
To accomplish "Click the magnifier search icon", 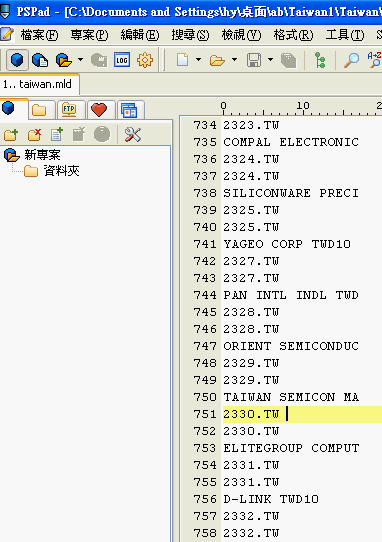I will point(351,60).
